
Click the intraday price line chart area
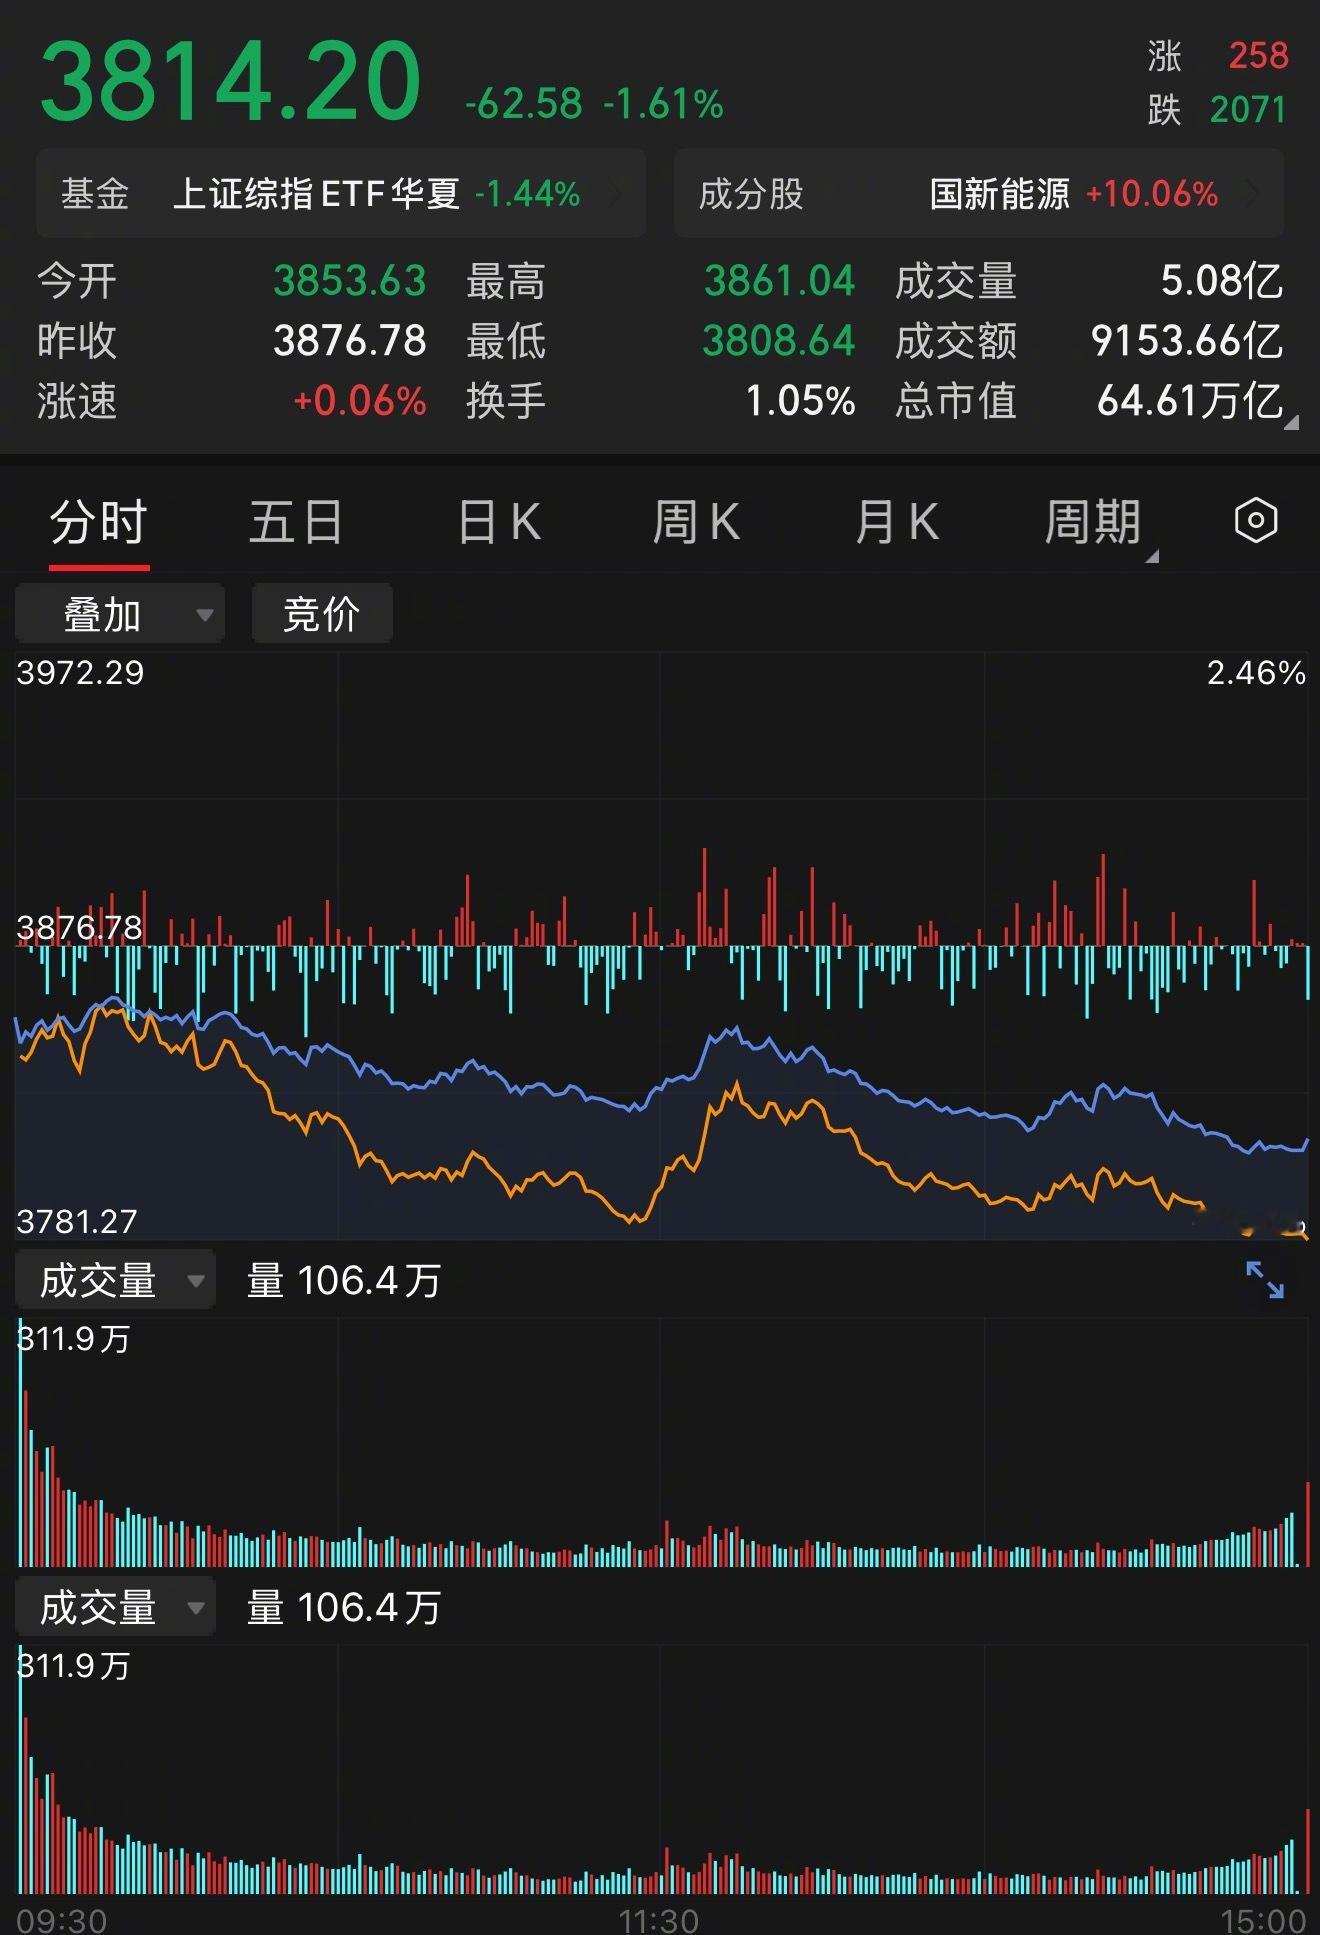pyautogui.click(x=662, y=946)
